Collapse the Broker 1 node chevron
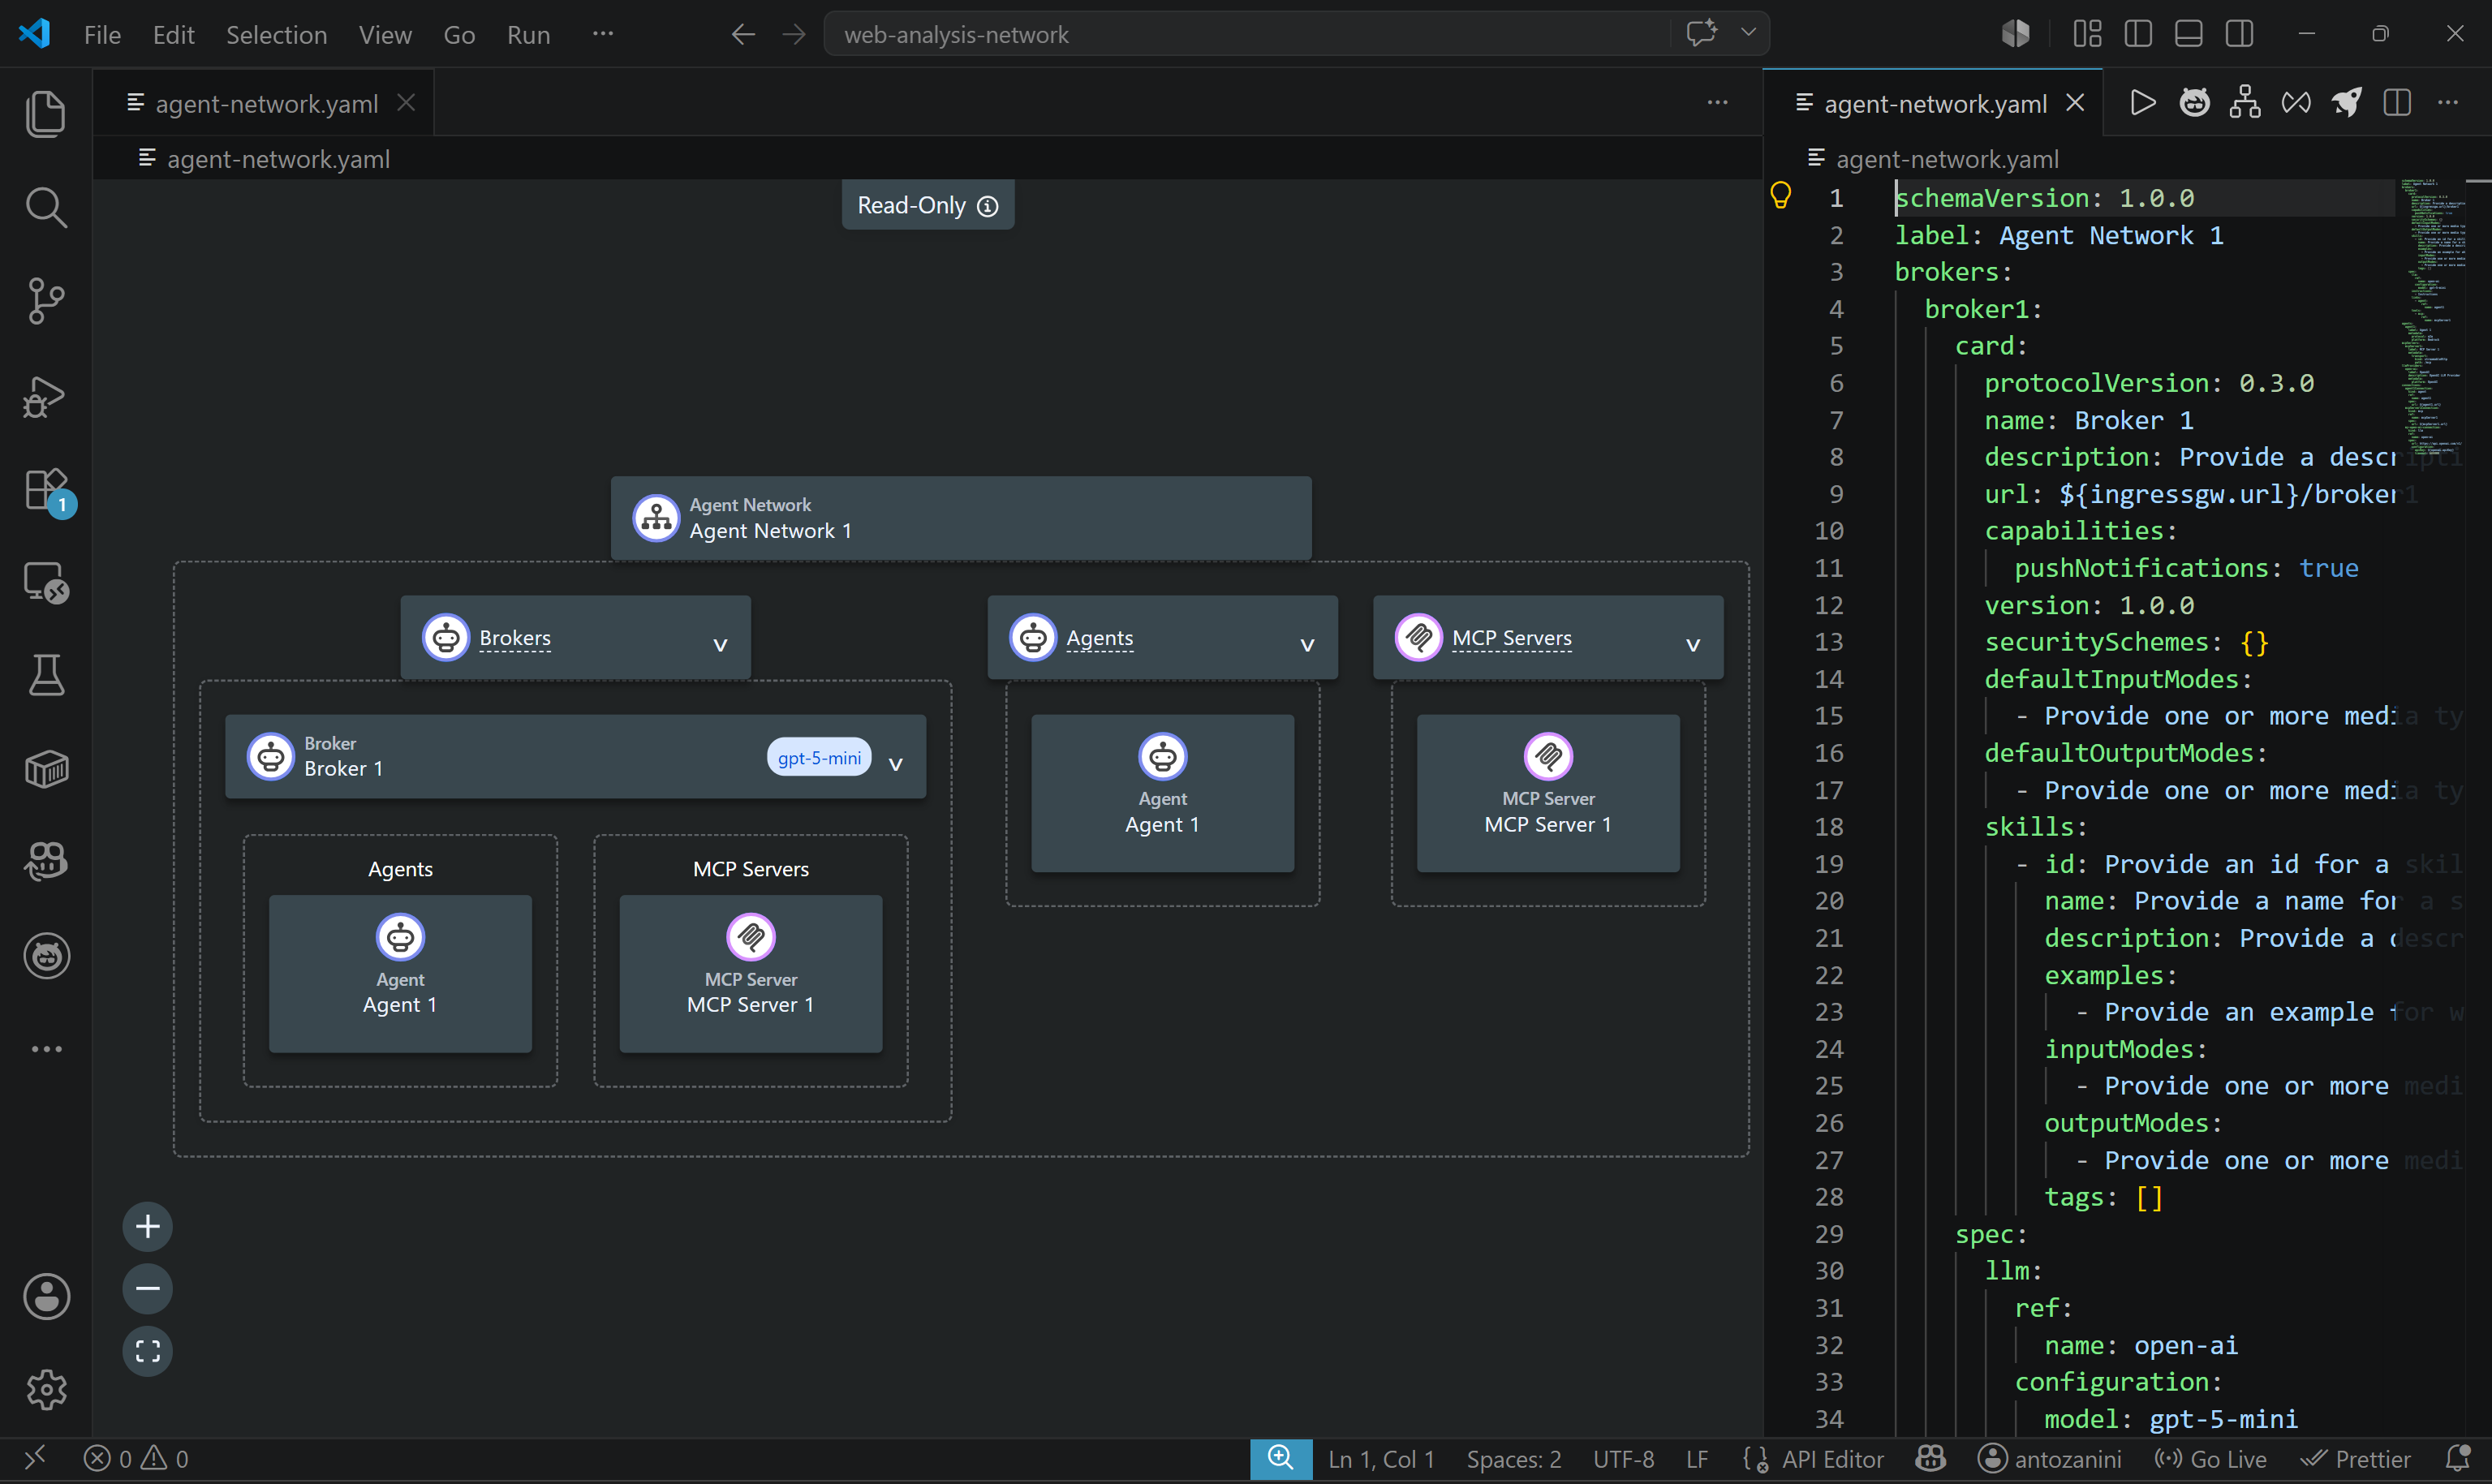 pos(896,763)
